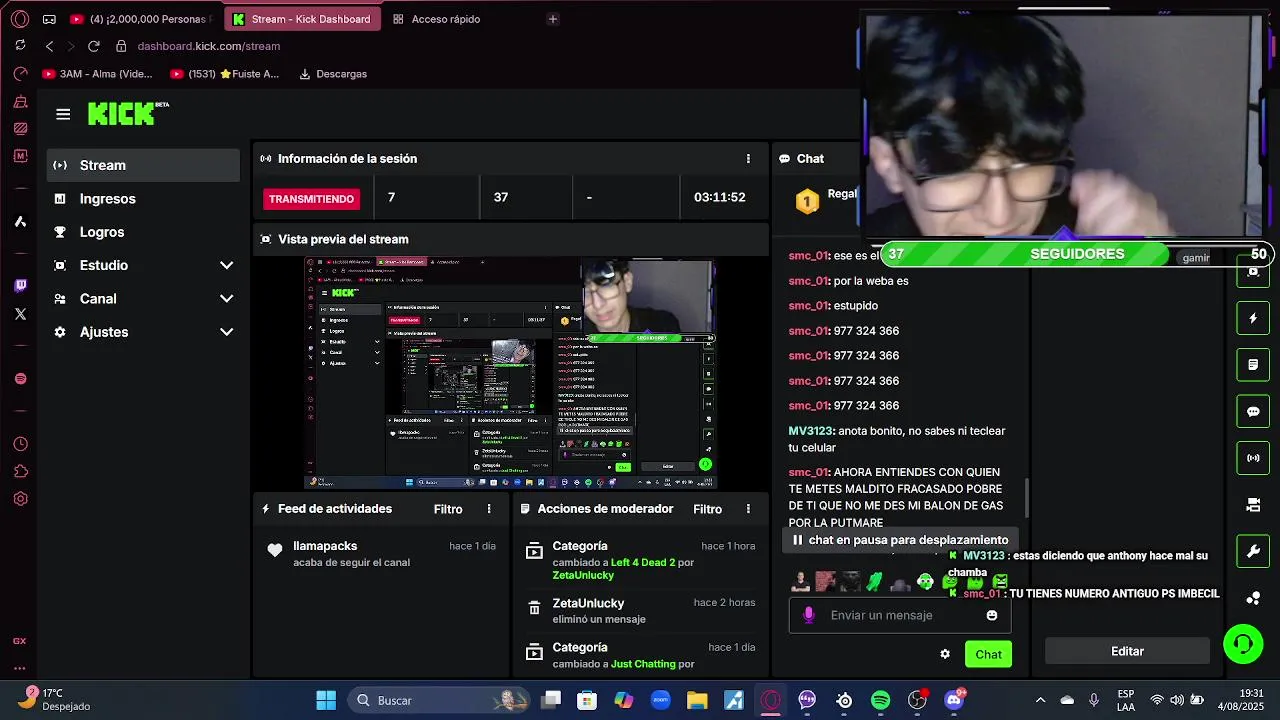Open X (Twitter) in Opera GX sidebar
The image size is (1280, 720).
click(x=20, y=314)
